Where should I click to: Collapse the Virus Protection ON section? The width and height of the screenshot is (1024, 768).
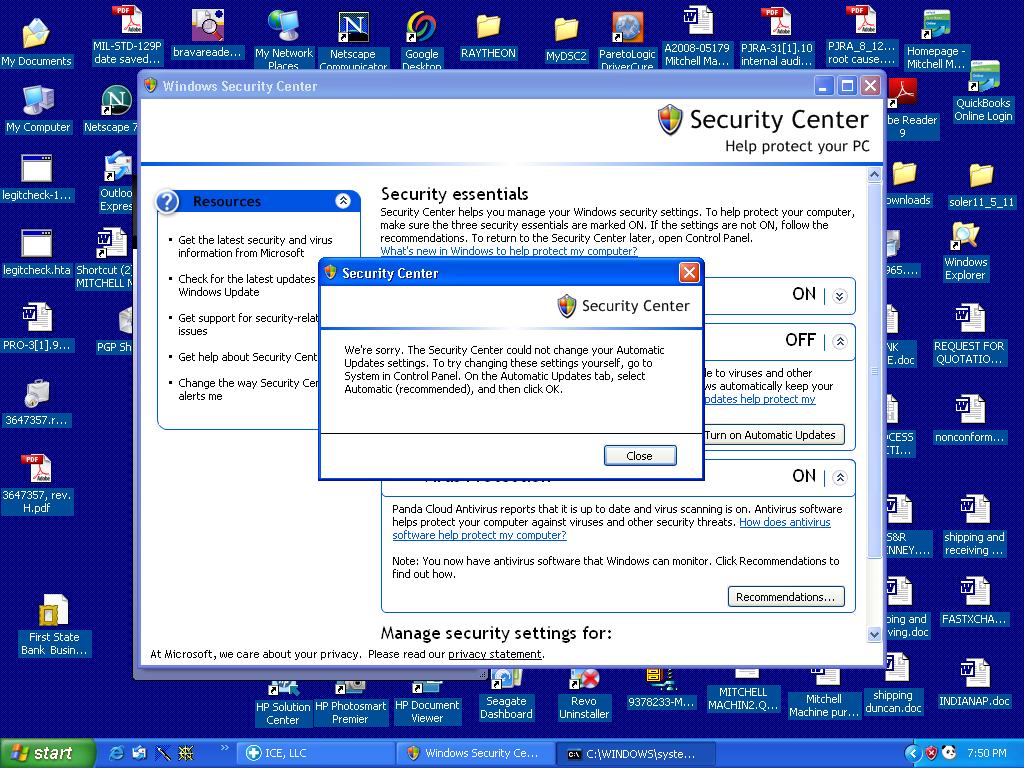tap(840, 477)
